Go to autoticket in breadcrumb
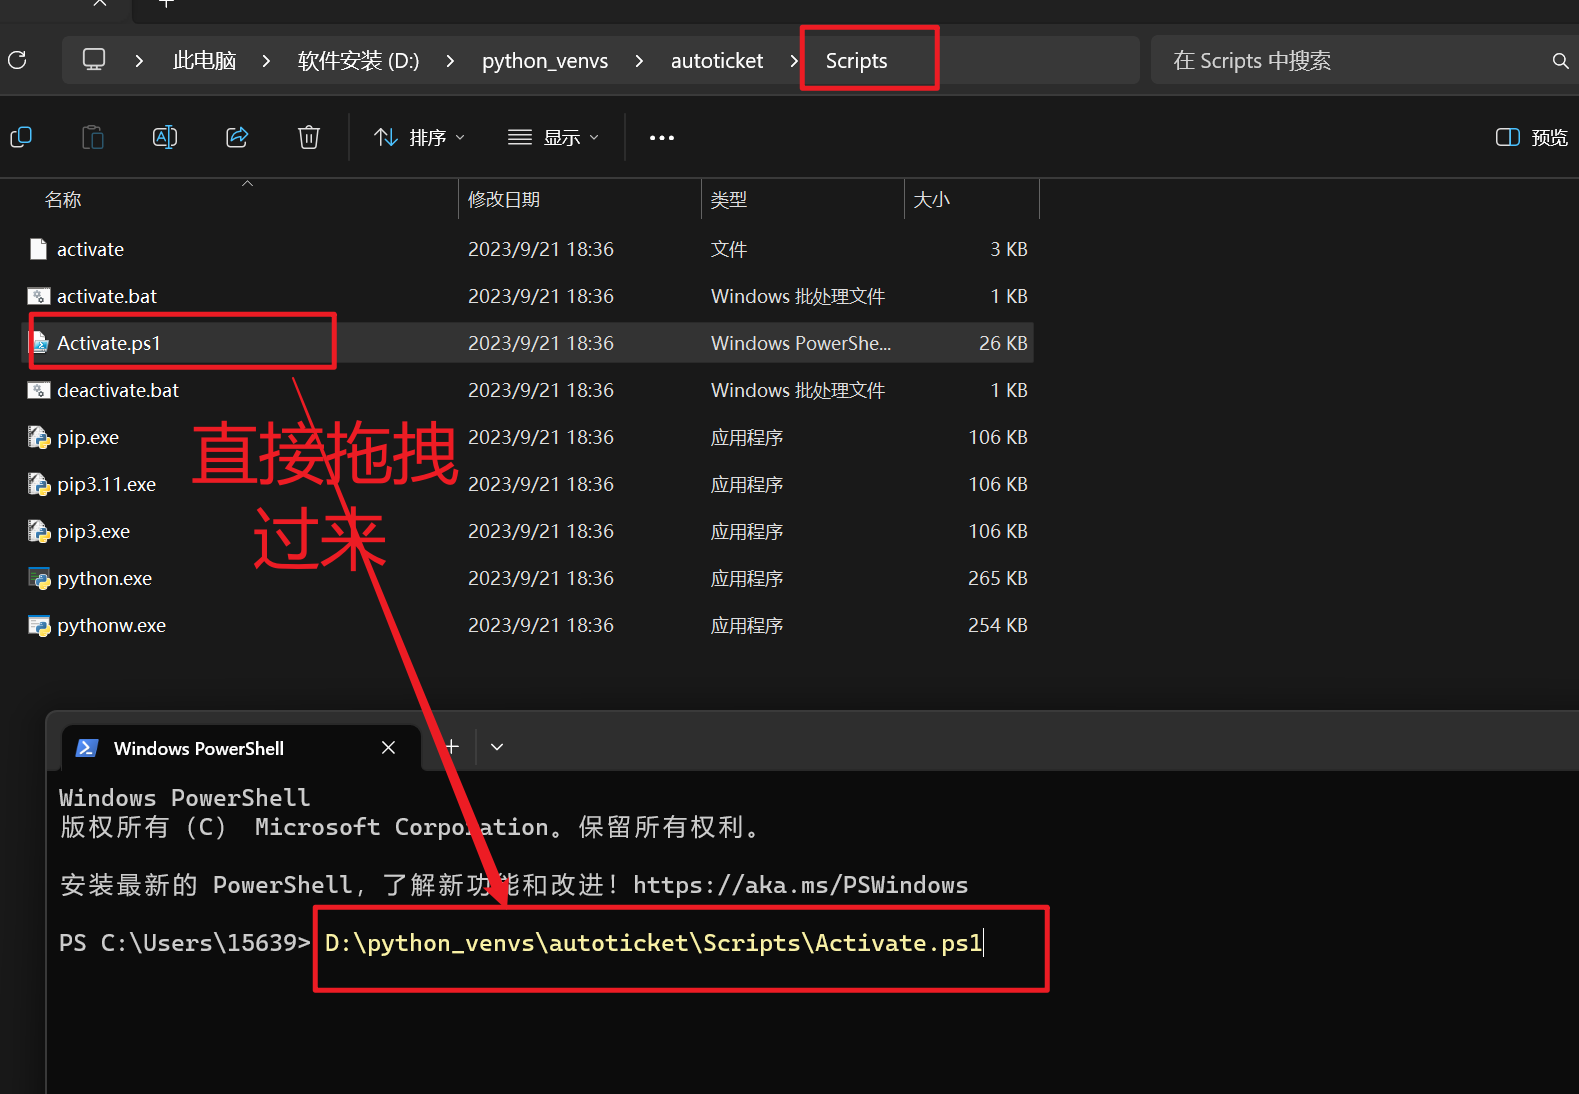 pyautogui.click(x=717, y=61)
